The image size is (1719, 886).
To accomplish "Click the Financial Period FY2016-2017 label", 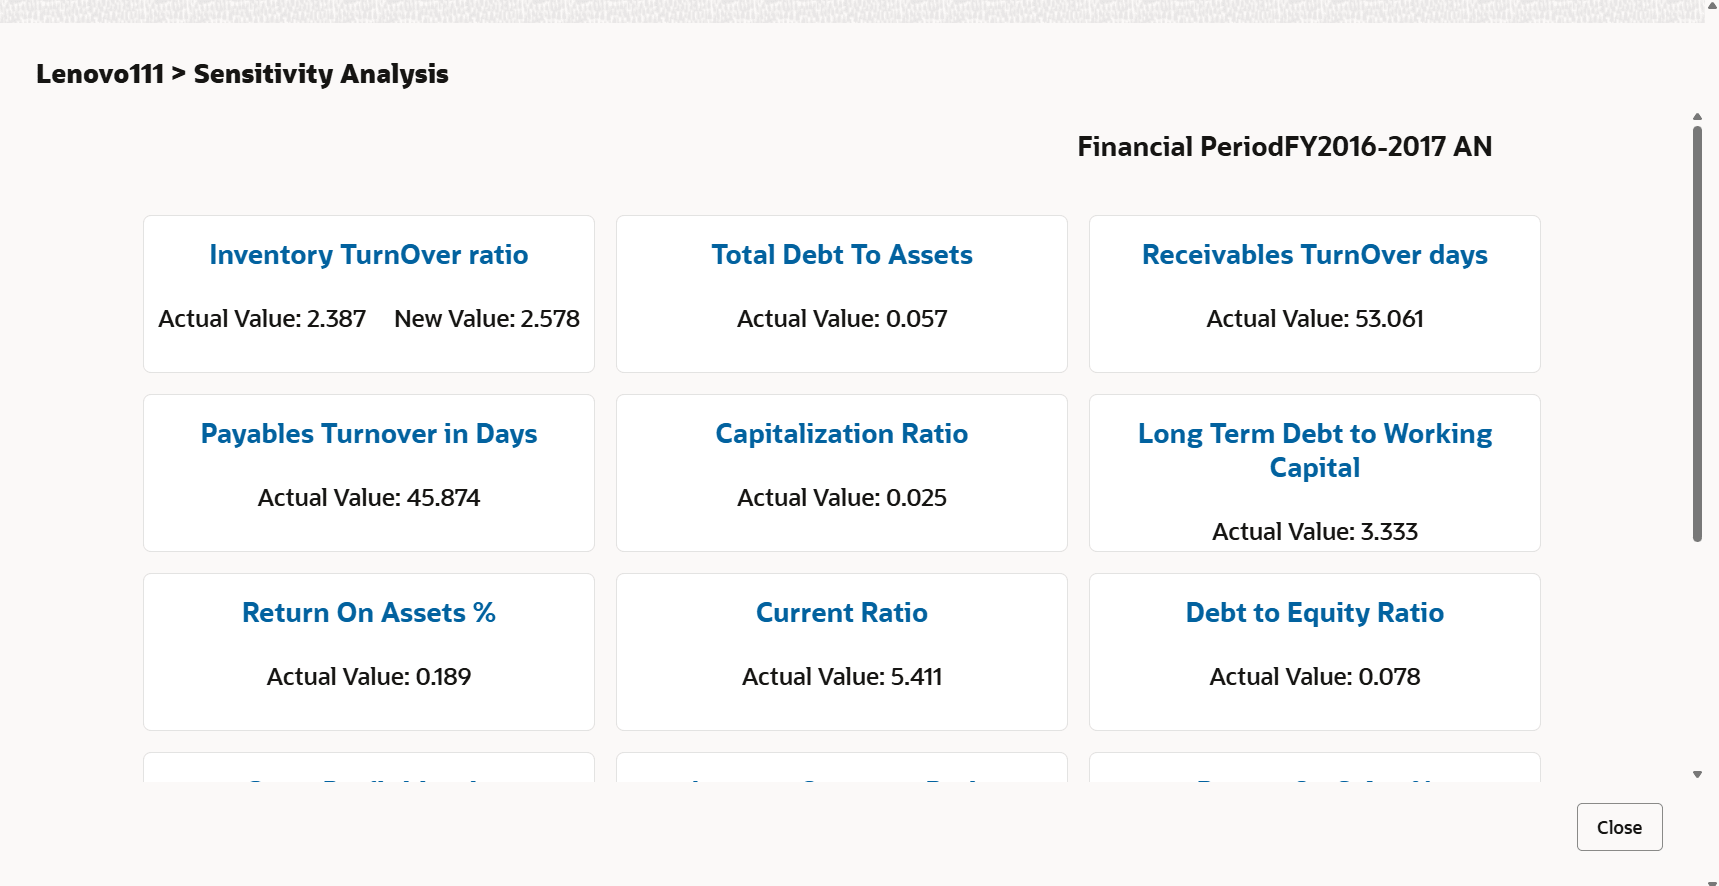I will pos(1284,147).
